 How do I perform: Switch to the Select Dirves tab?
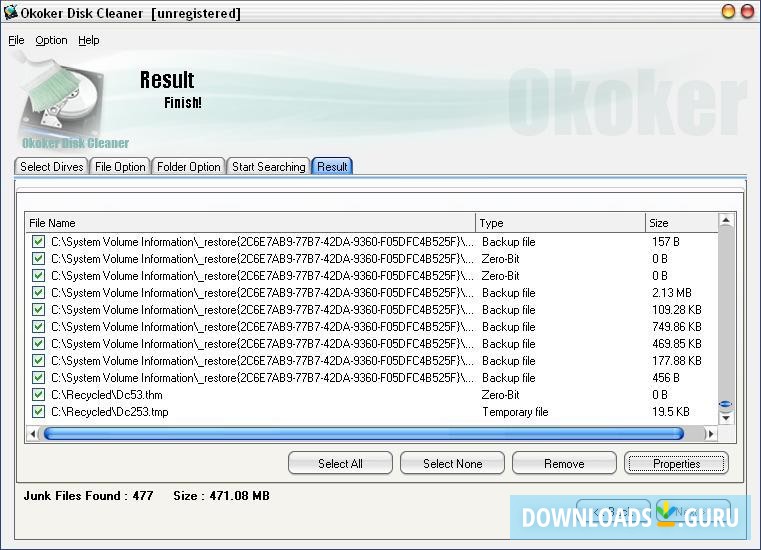coord(51,167)
